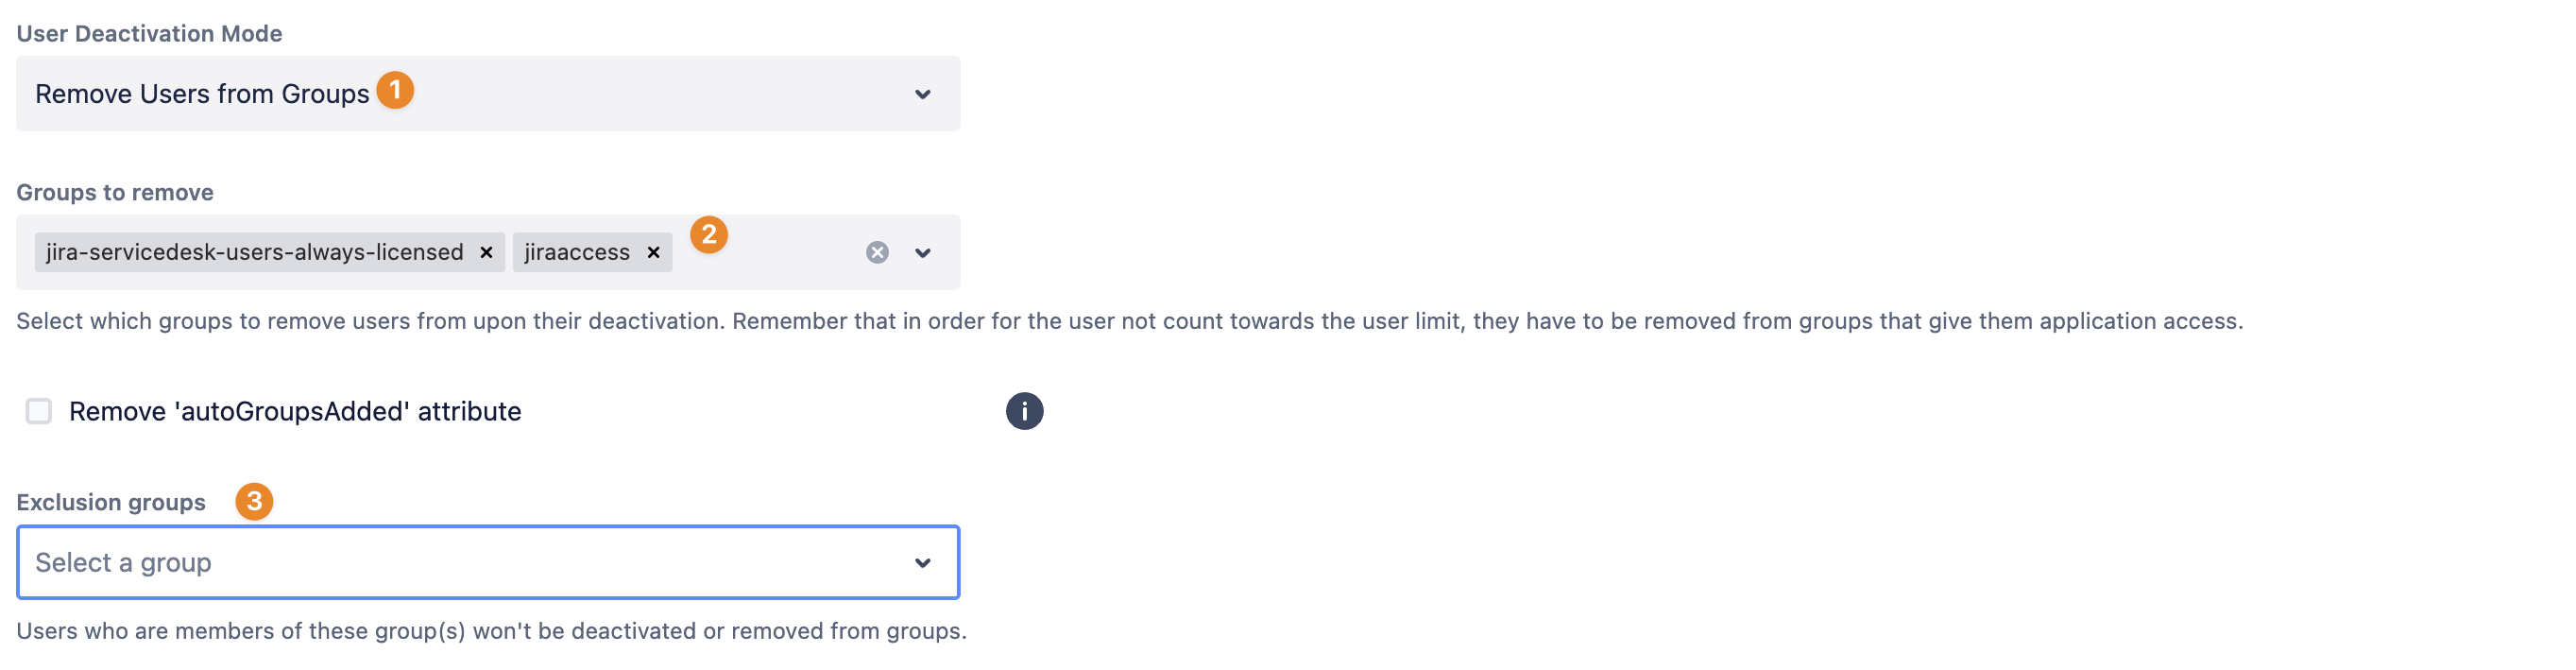Select the jiraaccess chip label
This screenshot has width=2576, height=670.
point(577,252)
